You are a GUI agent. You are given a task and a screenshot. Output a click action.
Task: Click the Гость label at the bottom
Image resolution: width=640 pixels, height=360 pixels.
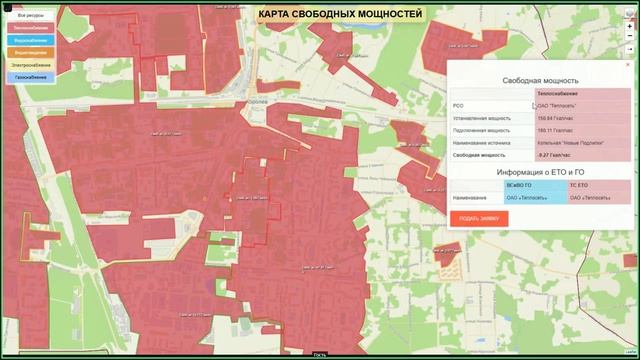click(x=320, y=355)
